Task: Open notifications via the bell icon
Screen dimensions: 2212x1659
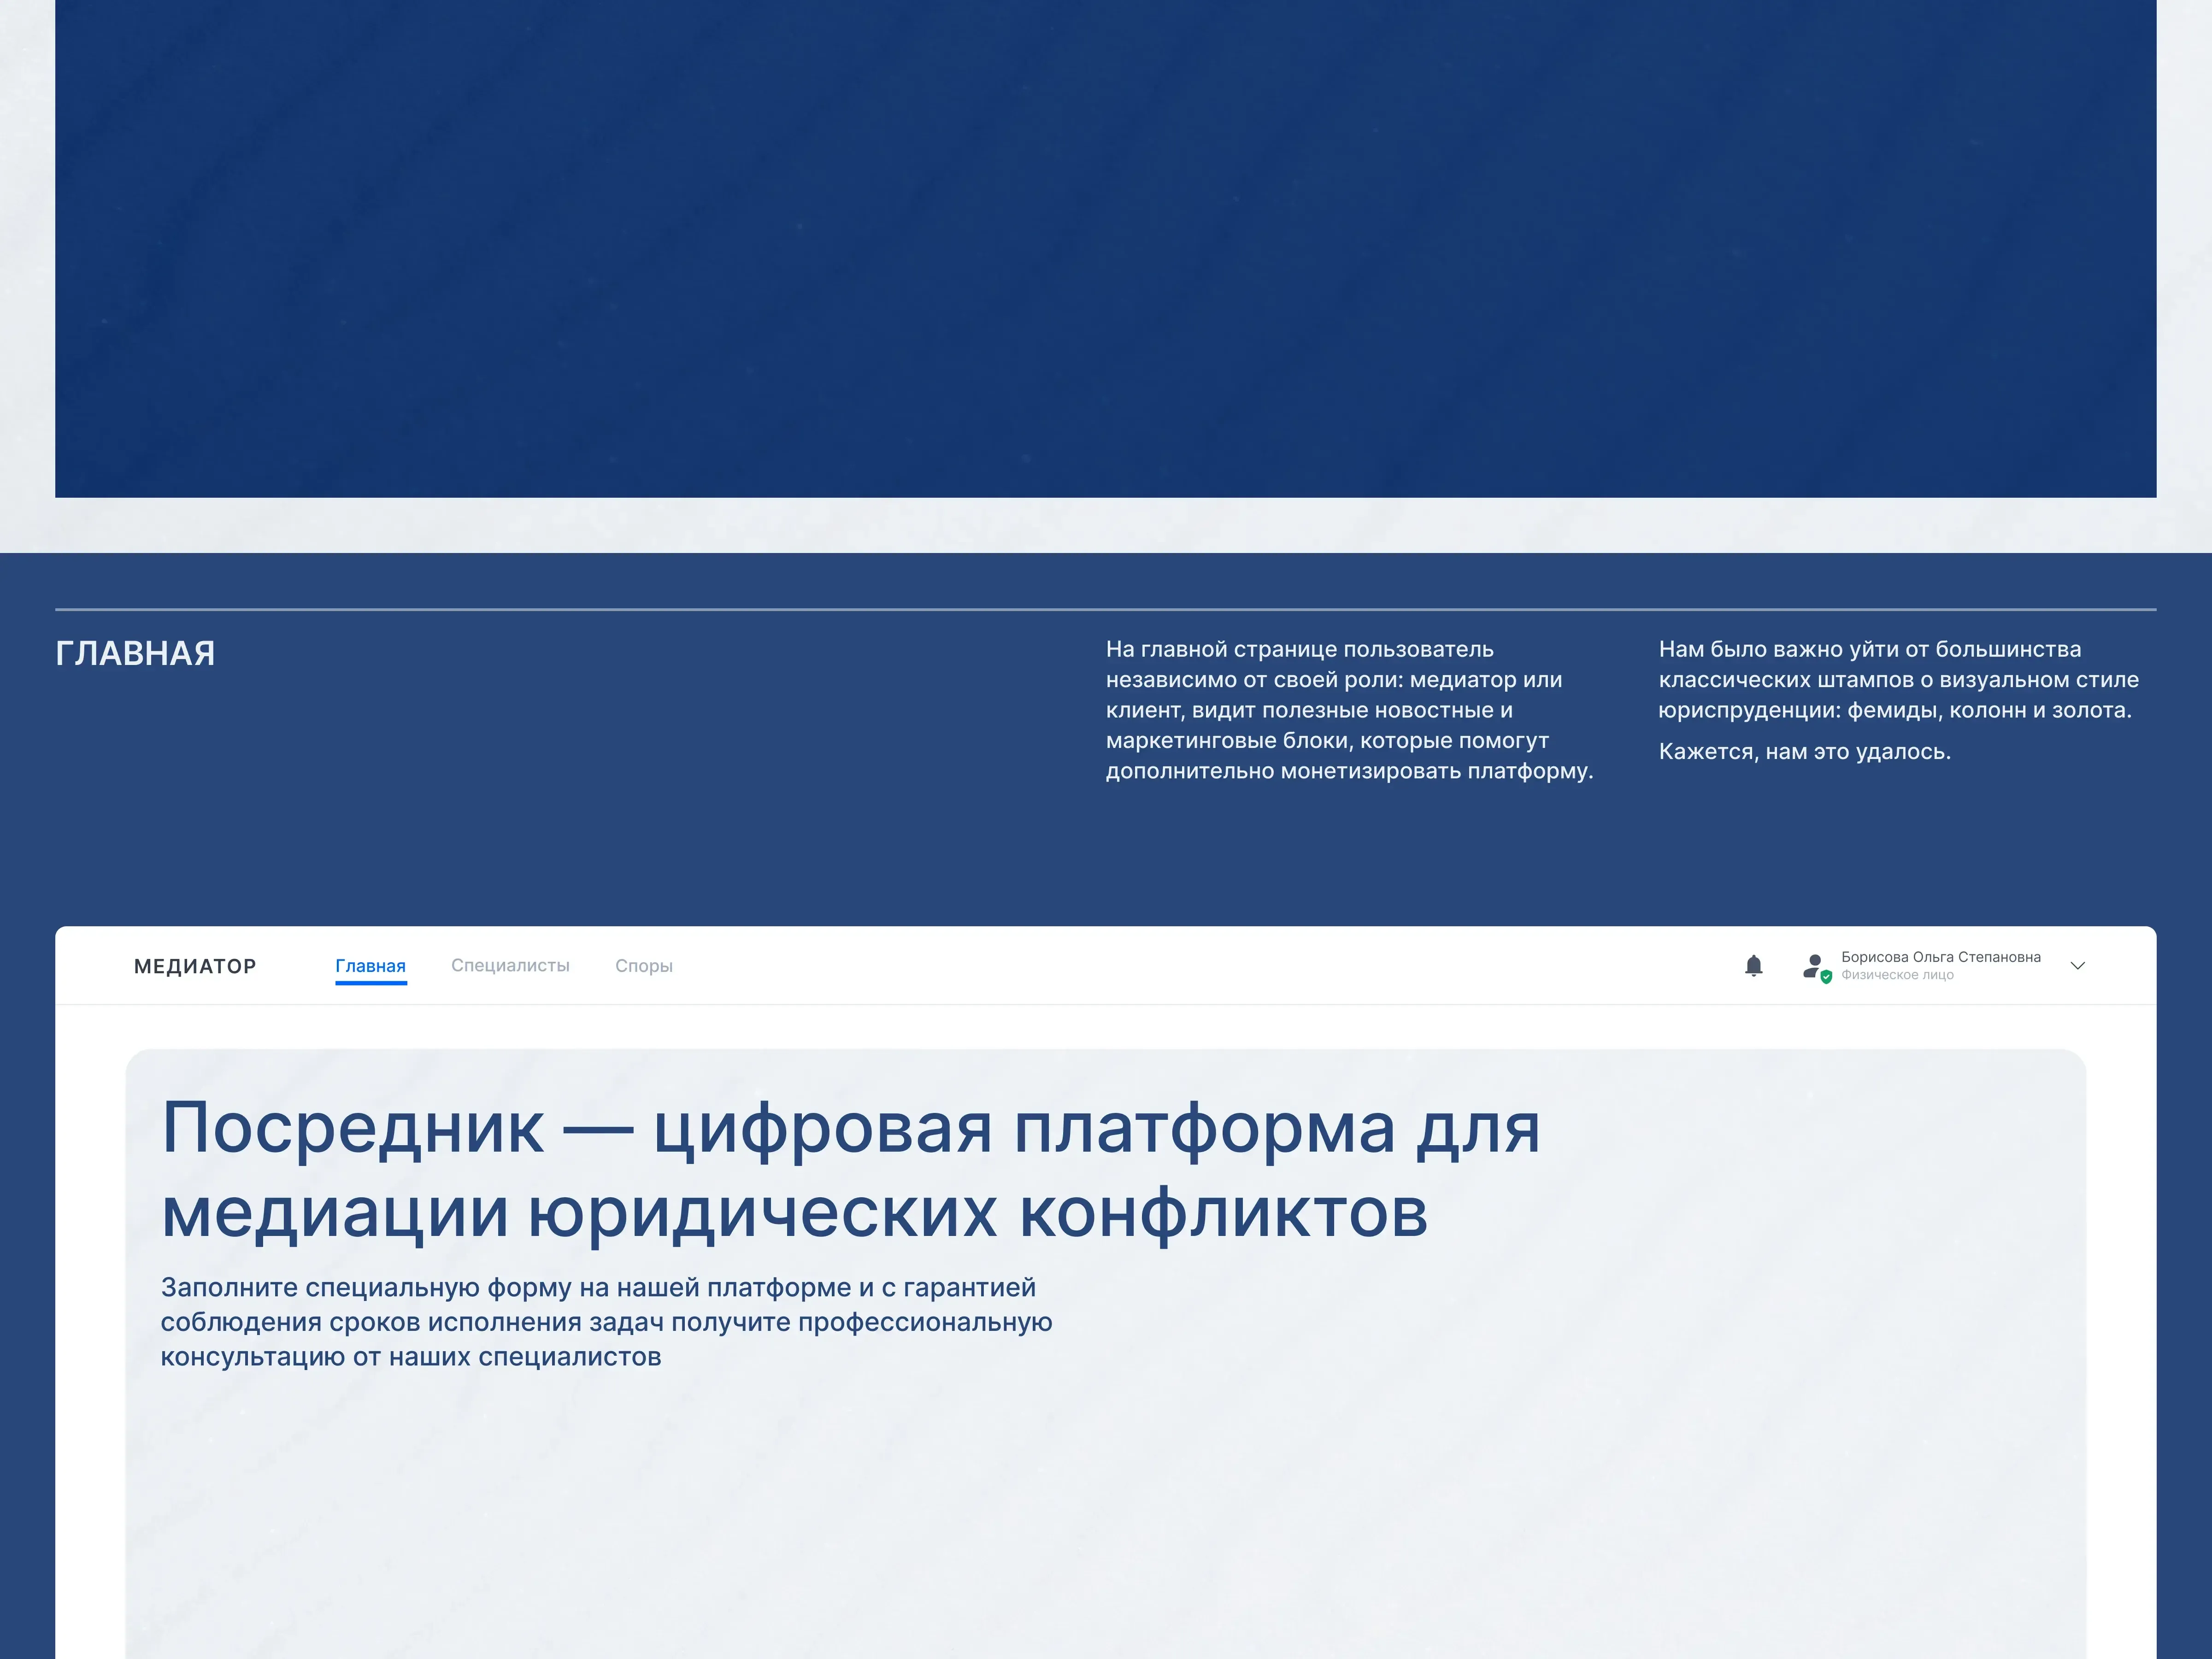Action: pyautogui.click(x=1753, y=964)
